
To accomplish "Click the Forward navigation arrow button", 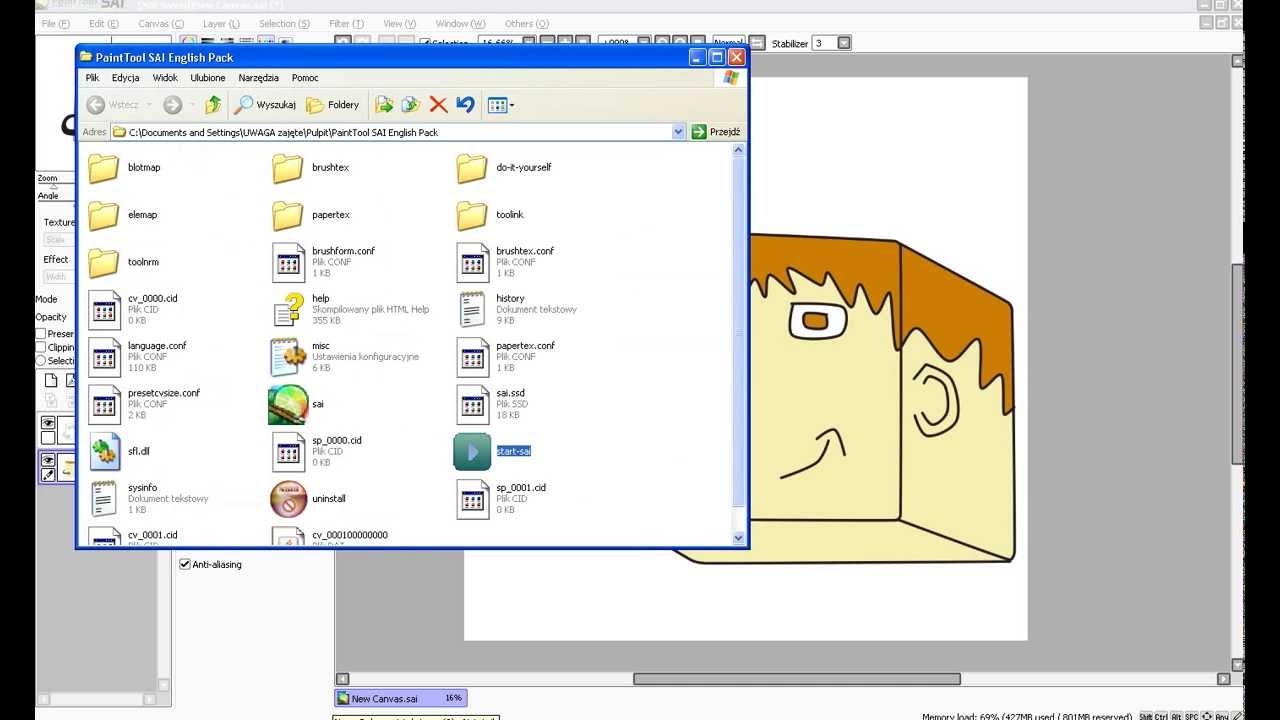I will (x=173, y=104).
